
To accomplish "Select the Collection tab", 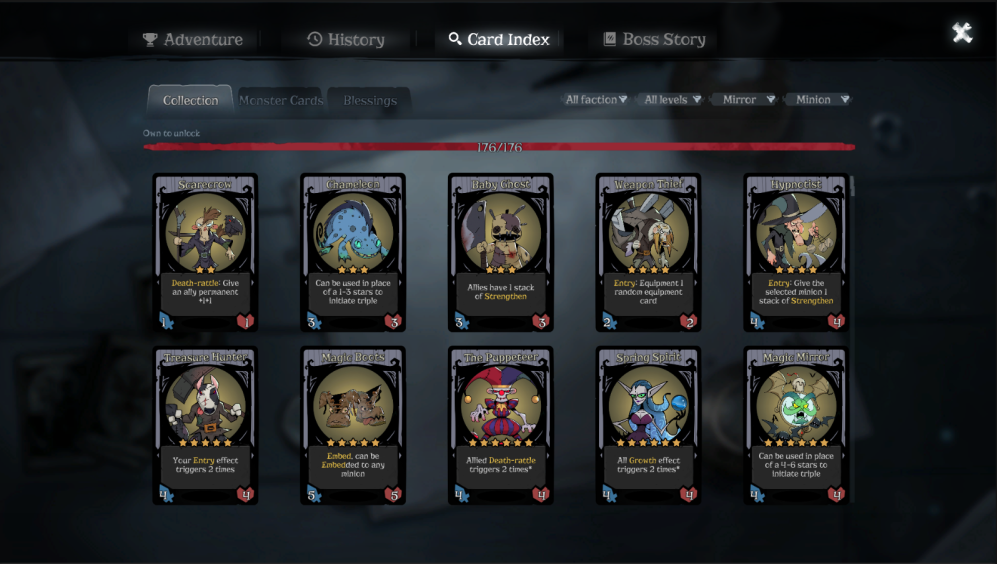I will coord(190,100).
